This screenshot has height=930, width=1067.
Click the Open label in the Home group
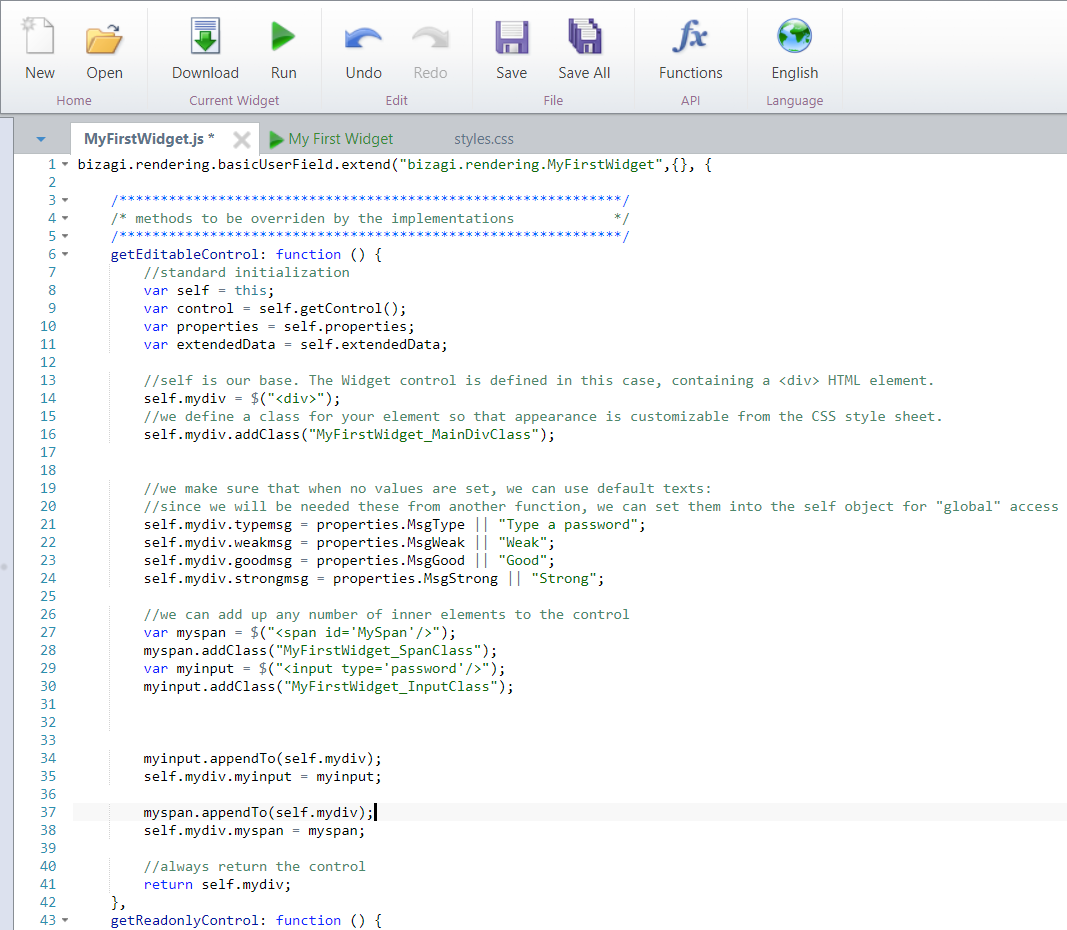pos(104,73)
